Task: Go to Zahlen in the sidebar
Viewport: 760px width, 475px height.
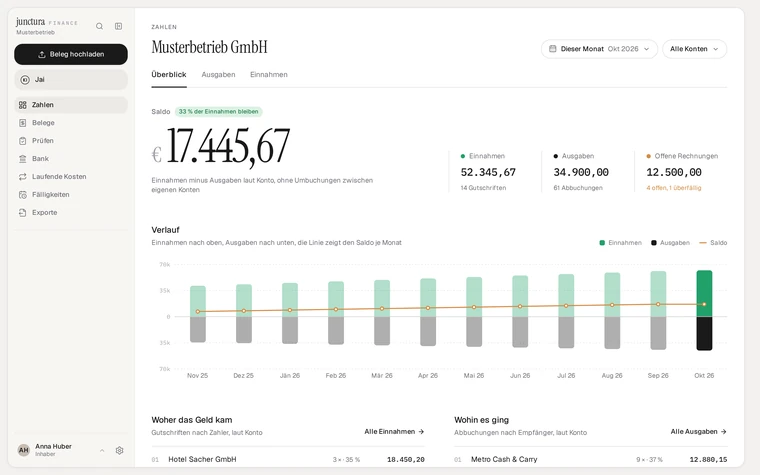Action: coord(71,105)
